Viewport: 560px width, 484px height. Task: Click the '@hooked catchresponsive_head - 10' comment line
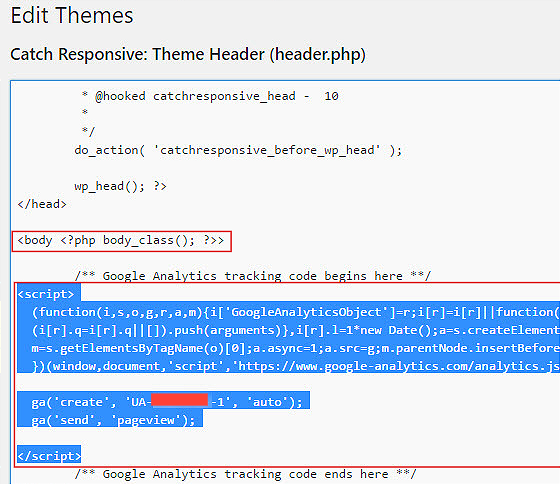pos(210,96)
